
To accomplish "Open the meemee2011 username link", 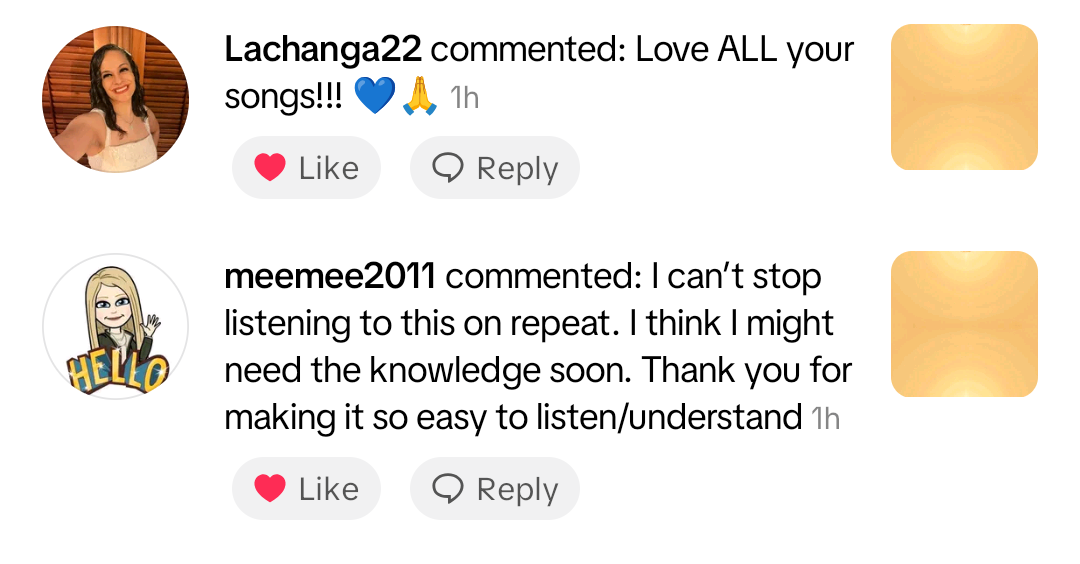I will pyautogui.click(x=332, y=277).
